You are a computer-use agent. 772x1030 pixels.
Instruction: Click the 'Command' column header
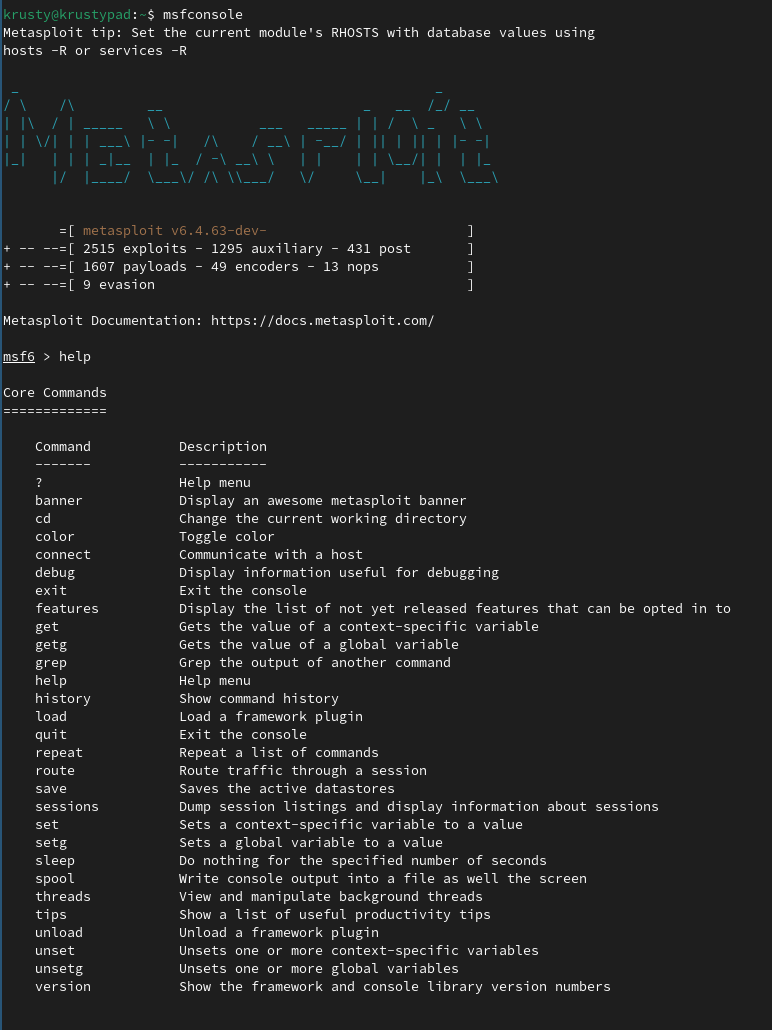pyautogui.click(x=63, y=447)
